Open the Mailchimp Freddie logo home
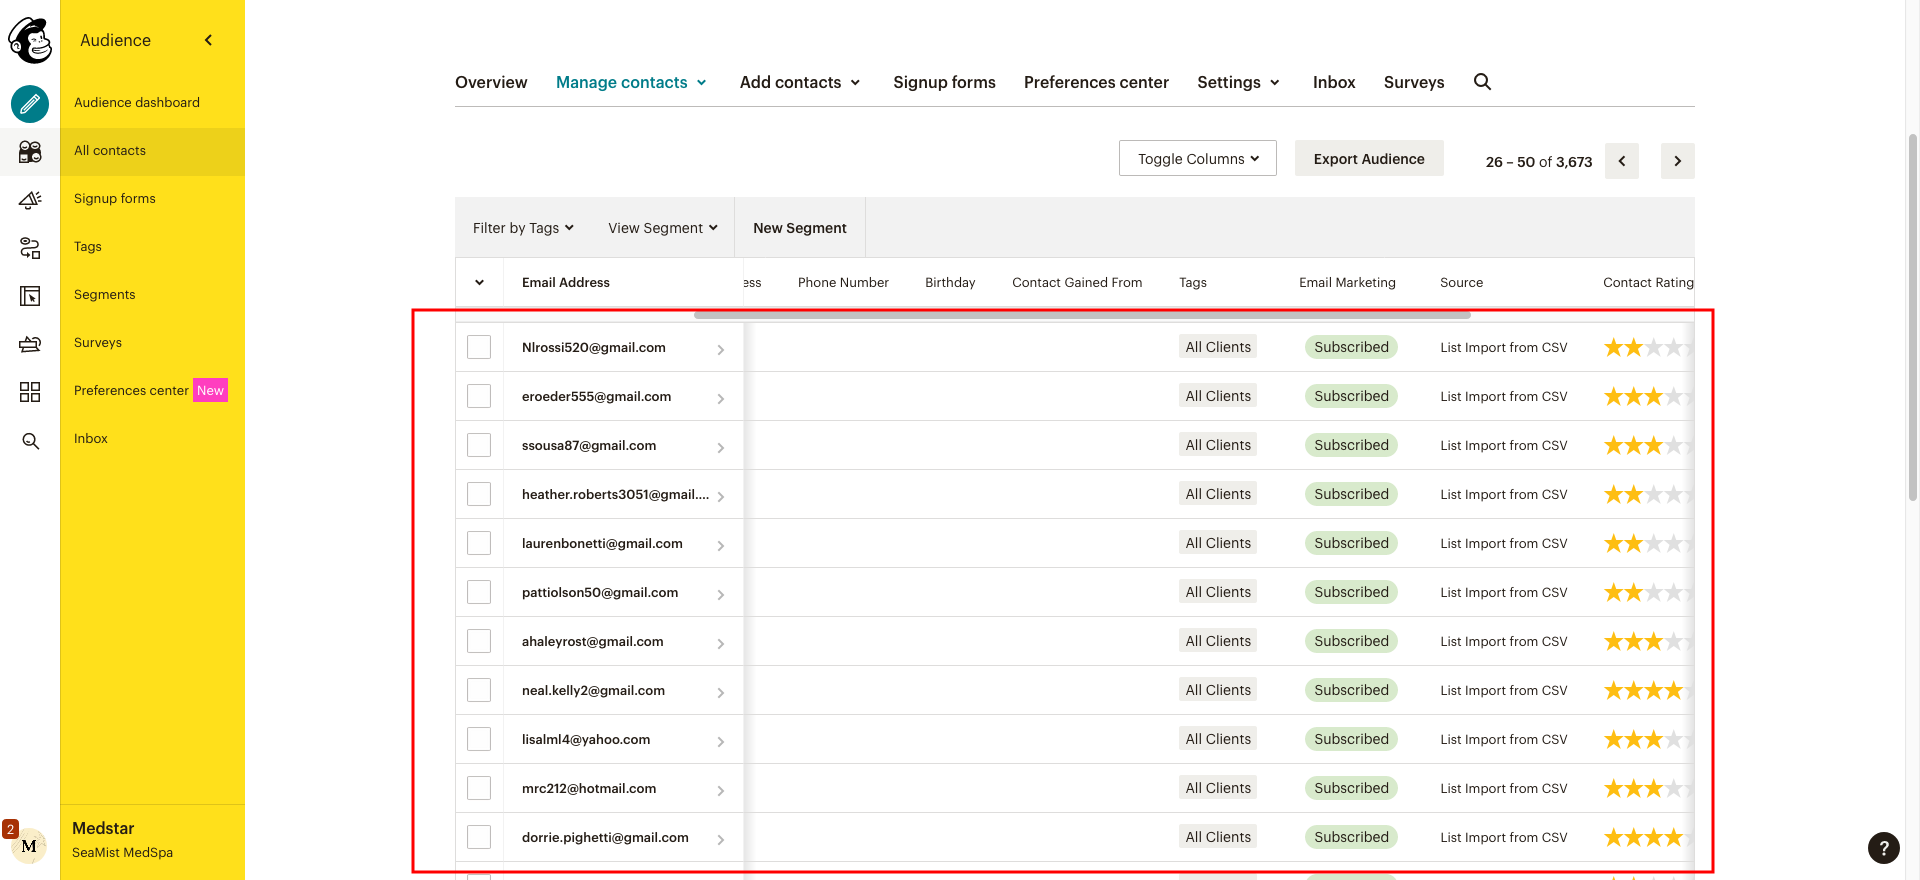1920x880 pixels. click(30, 40)
